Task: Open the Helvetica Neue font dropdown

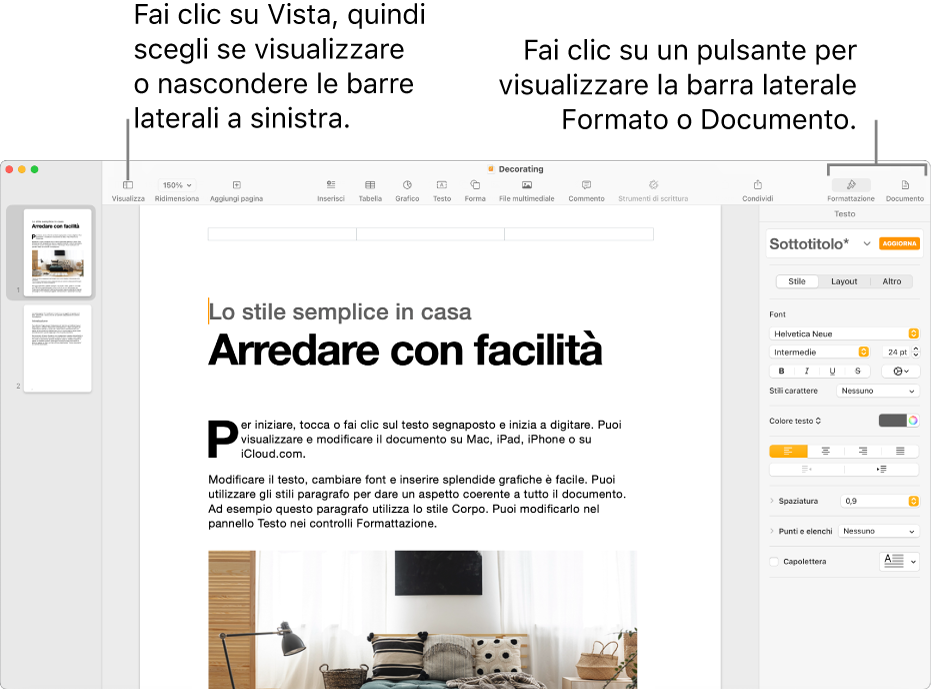Action: point(844,334)
